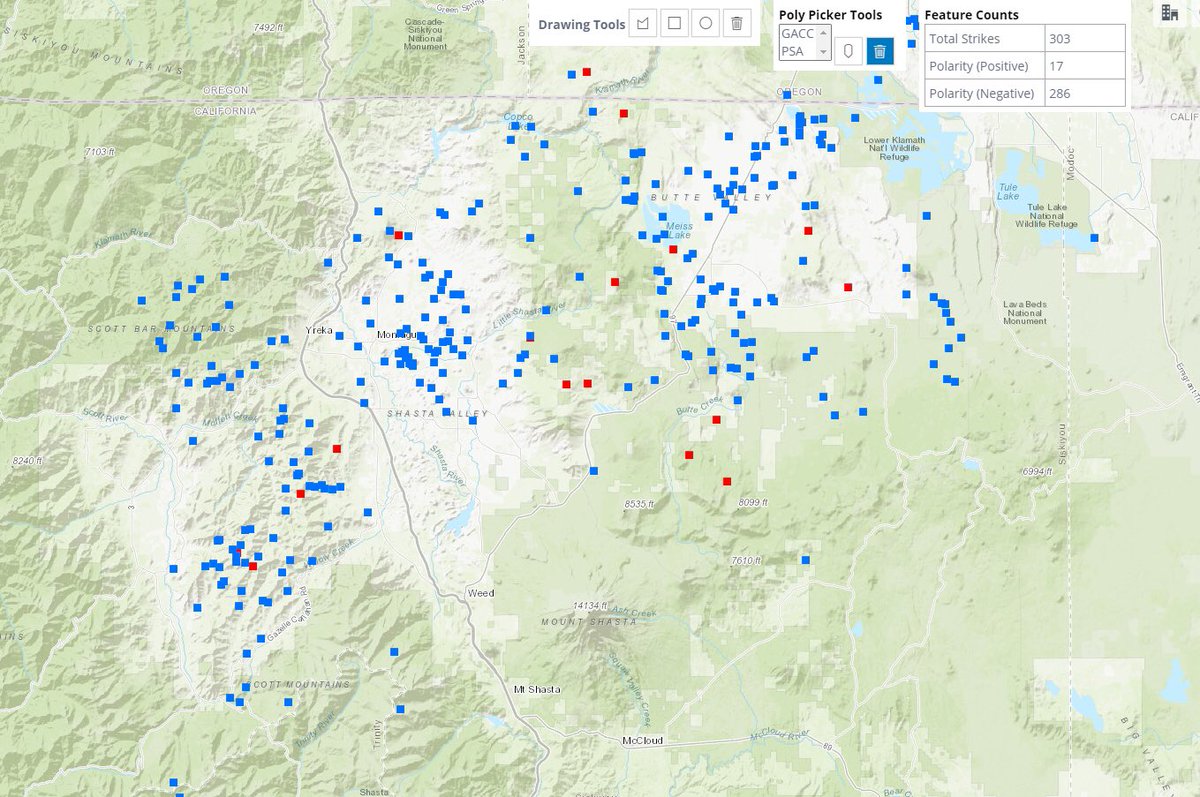
Task: Delete drawings with Drawing Tools trash icon
Action: tap(737, 23)
